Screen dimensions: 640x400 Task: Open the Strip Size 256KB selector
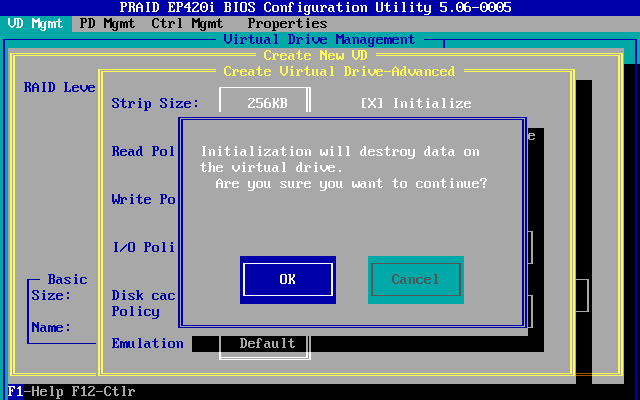point(265,101)
